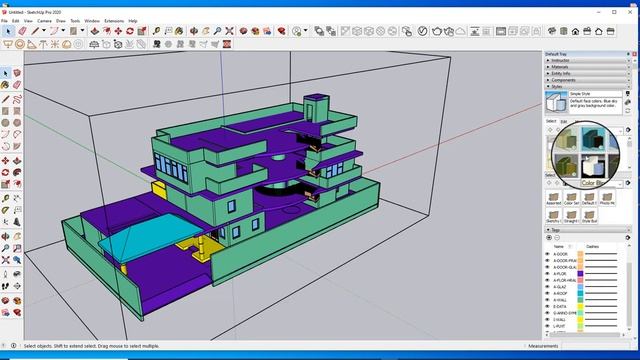Expand the Entity Info panel
Image resolution: width=640 pixels, height=360 pixels.
coord(588,73)
